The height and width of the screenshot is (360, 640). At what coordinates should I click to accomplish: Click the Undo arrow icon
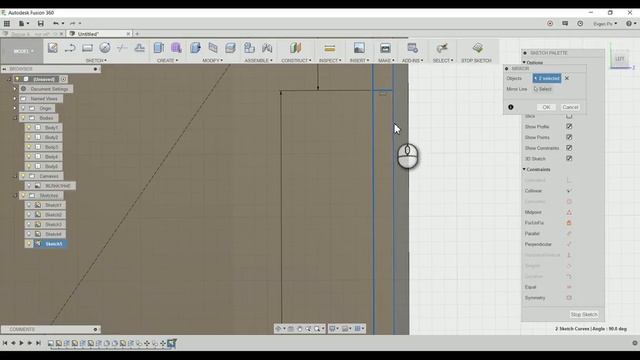(56, 24)
